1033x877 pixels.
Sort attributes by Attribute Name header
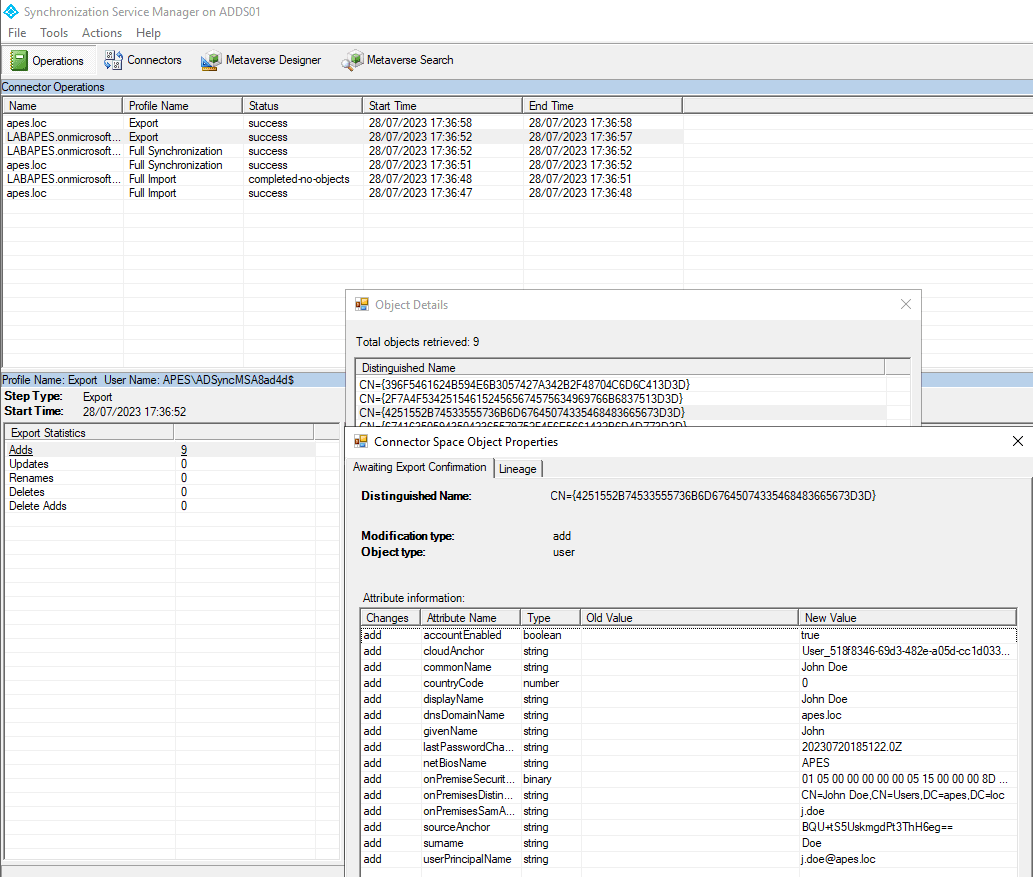468,617
